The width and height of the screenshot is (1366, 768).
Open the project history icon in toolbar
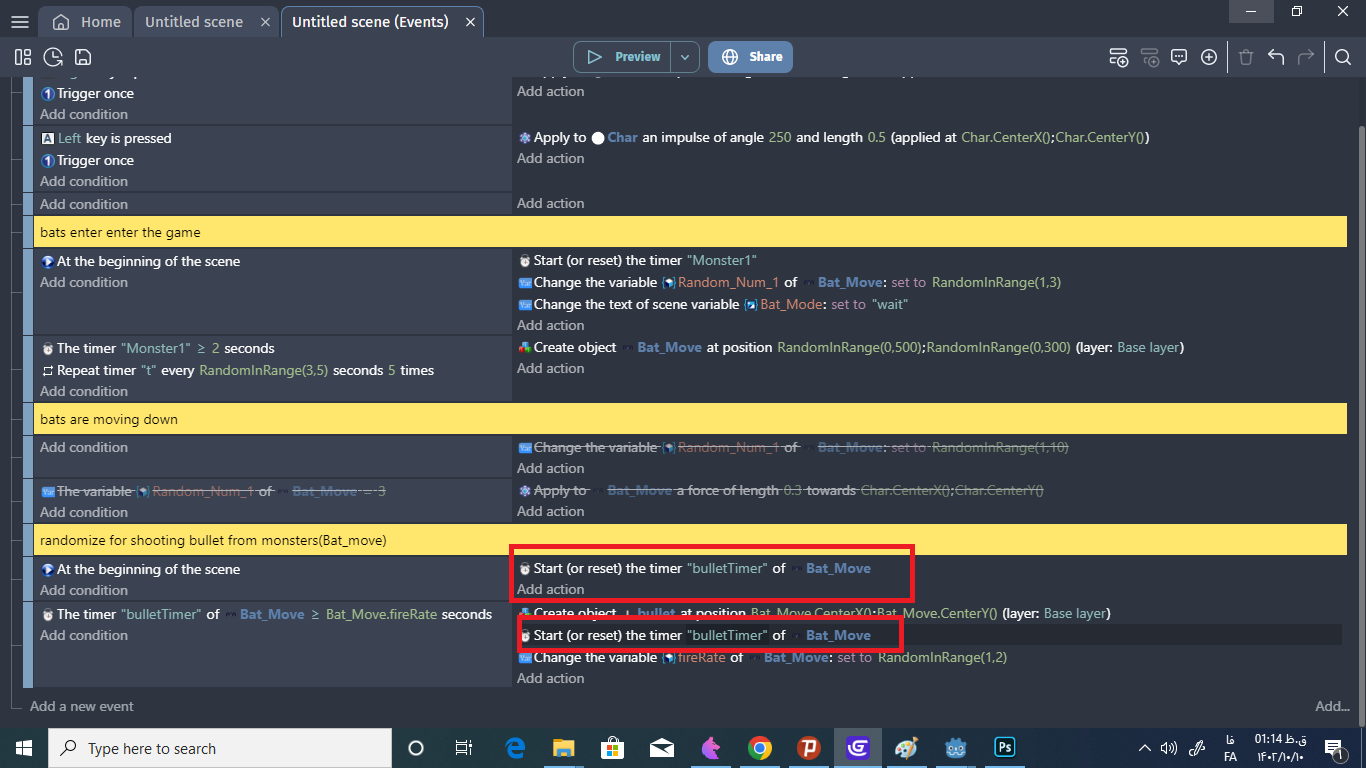[x=53, y=57]
